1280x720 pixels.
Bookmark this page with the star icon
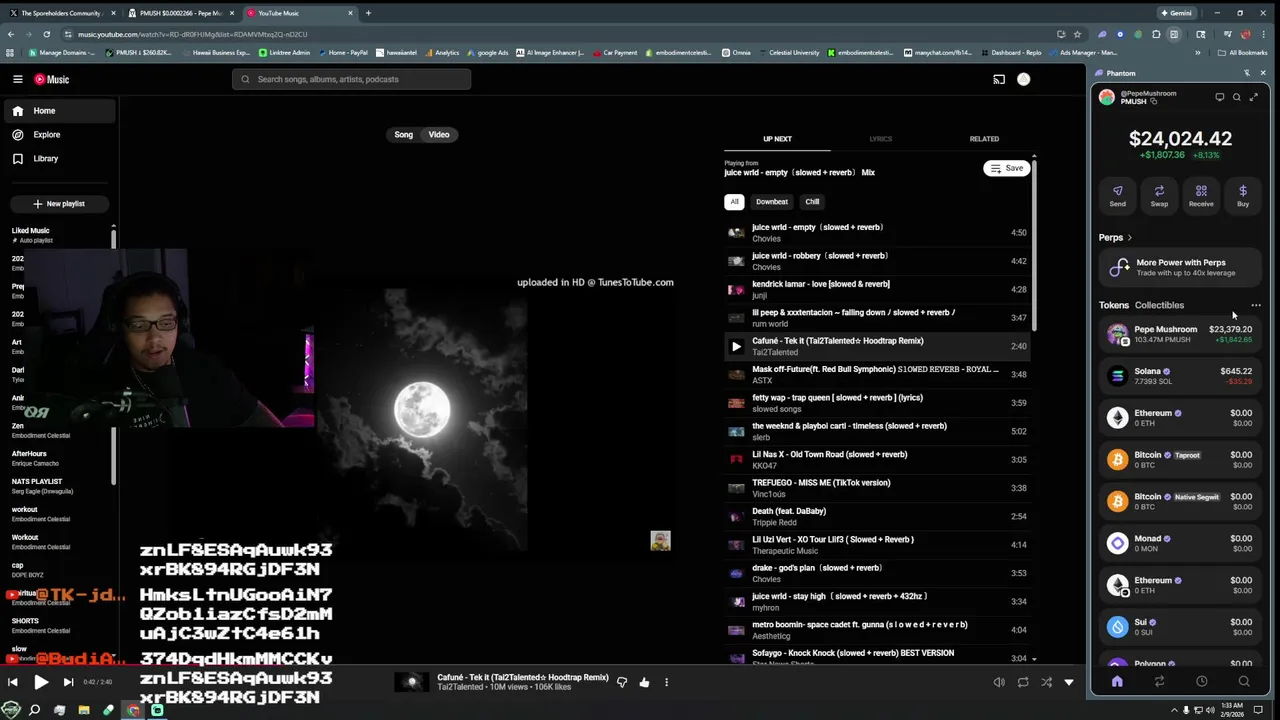1077,34
